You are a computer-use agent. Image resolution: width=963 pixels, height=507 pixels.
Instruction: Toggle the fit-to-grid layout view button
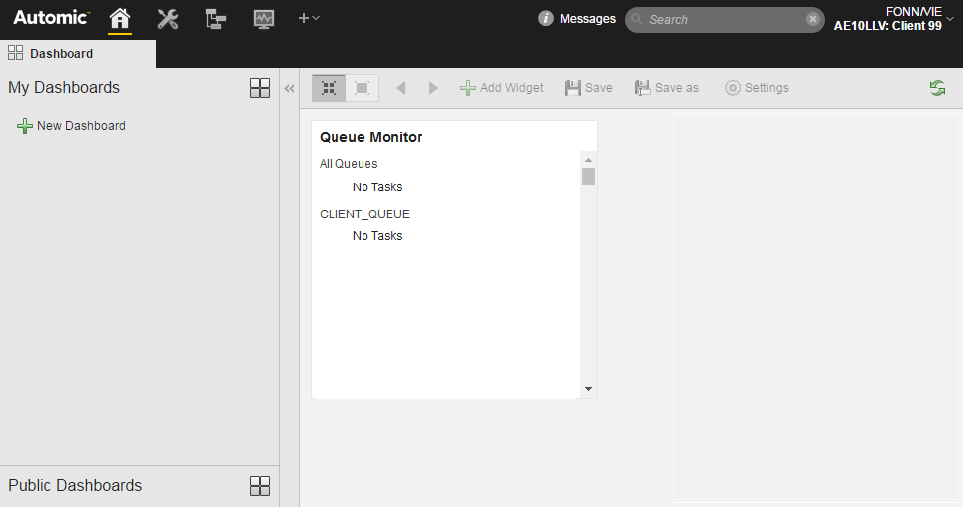point(329,88)
